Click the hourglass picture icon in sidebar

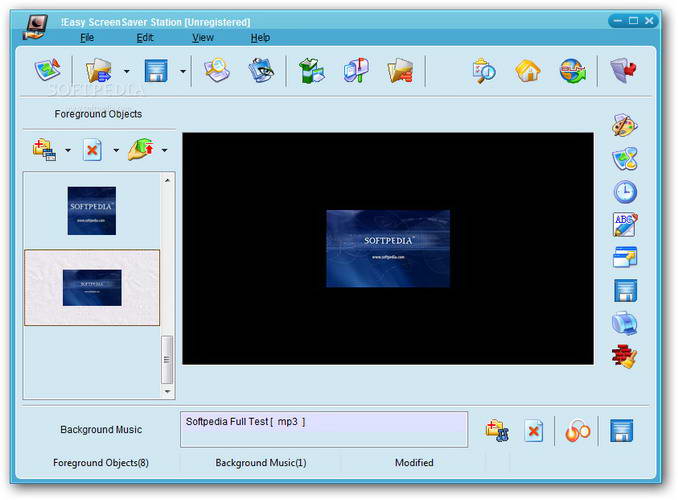point(625,159)
